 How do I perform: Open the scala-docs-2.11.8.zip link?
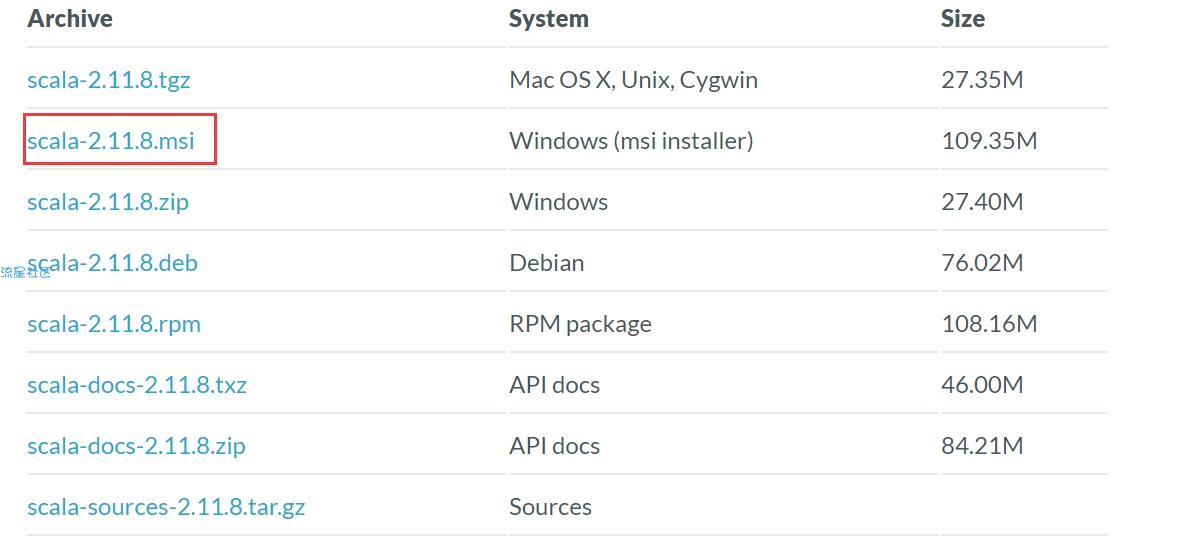pyautogui.click(x=137, y=446)
